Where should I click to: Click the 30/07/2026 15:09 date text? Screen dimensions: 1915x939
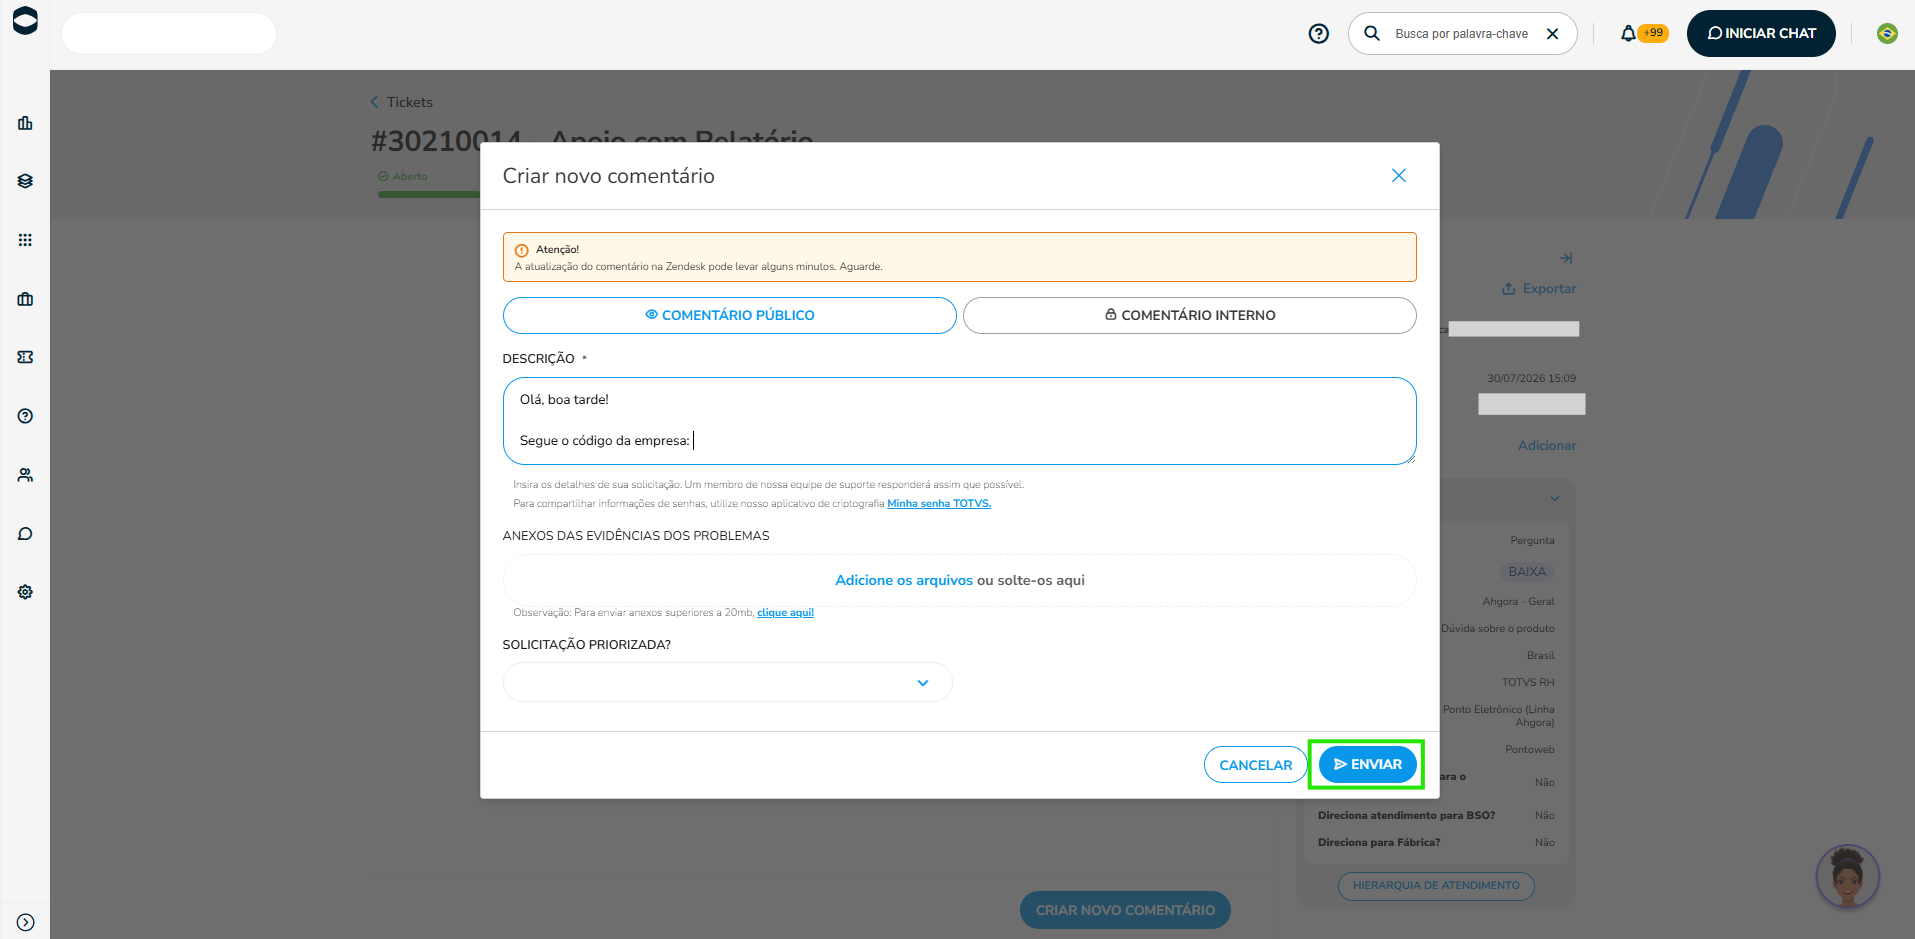click(x=1531, y=378)
